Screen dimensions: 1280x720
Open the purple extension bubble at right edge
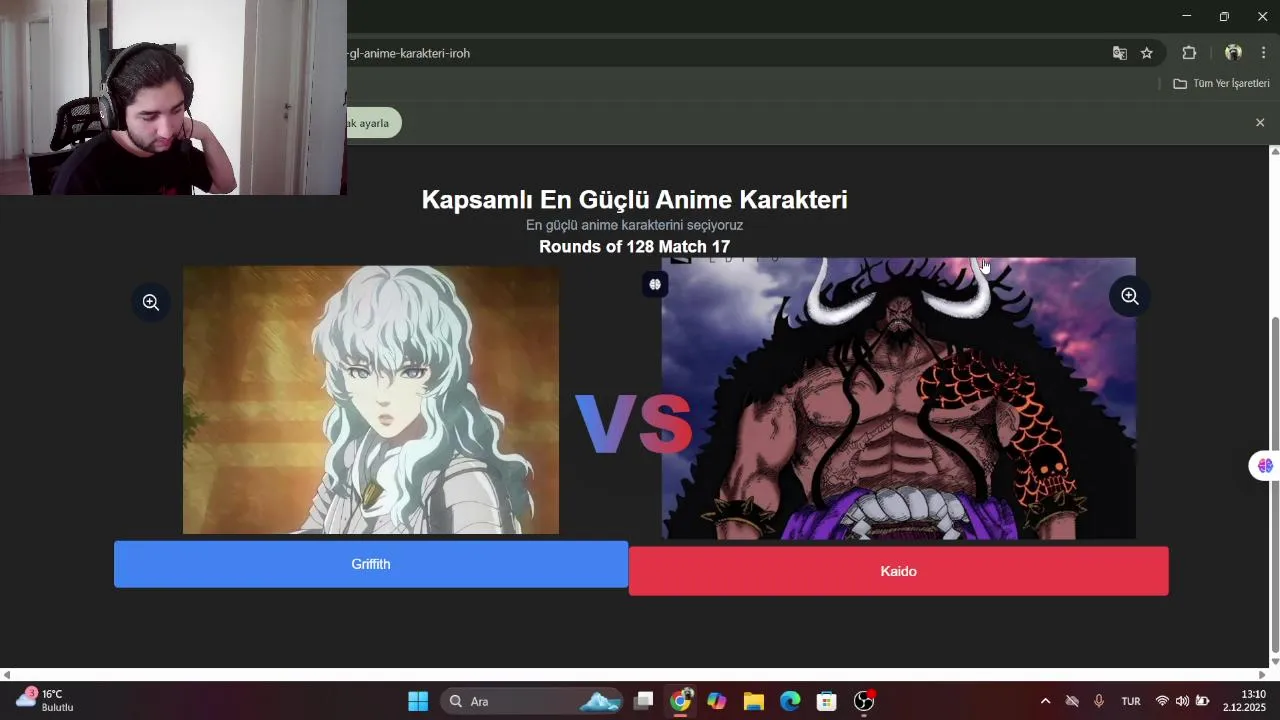point(1265,466)
